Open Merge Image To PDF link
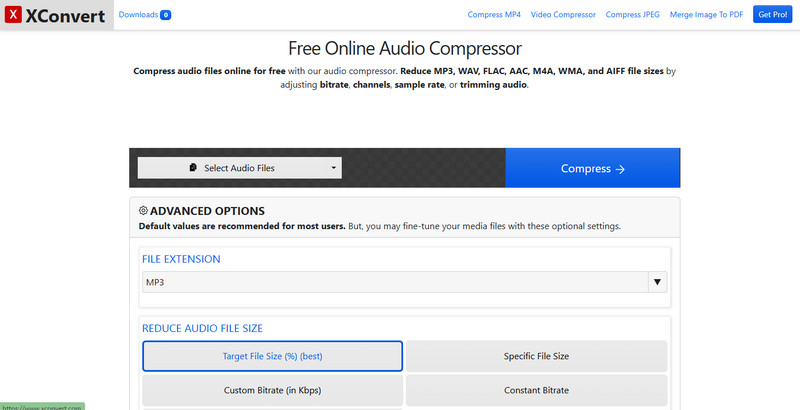 pos(708,15)
